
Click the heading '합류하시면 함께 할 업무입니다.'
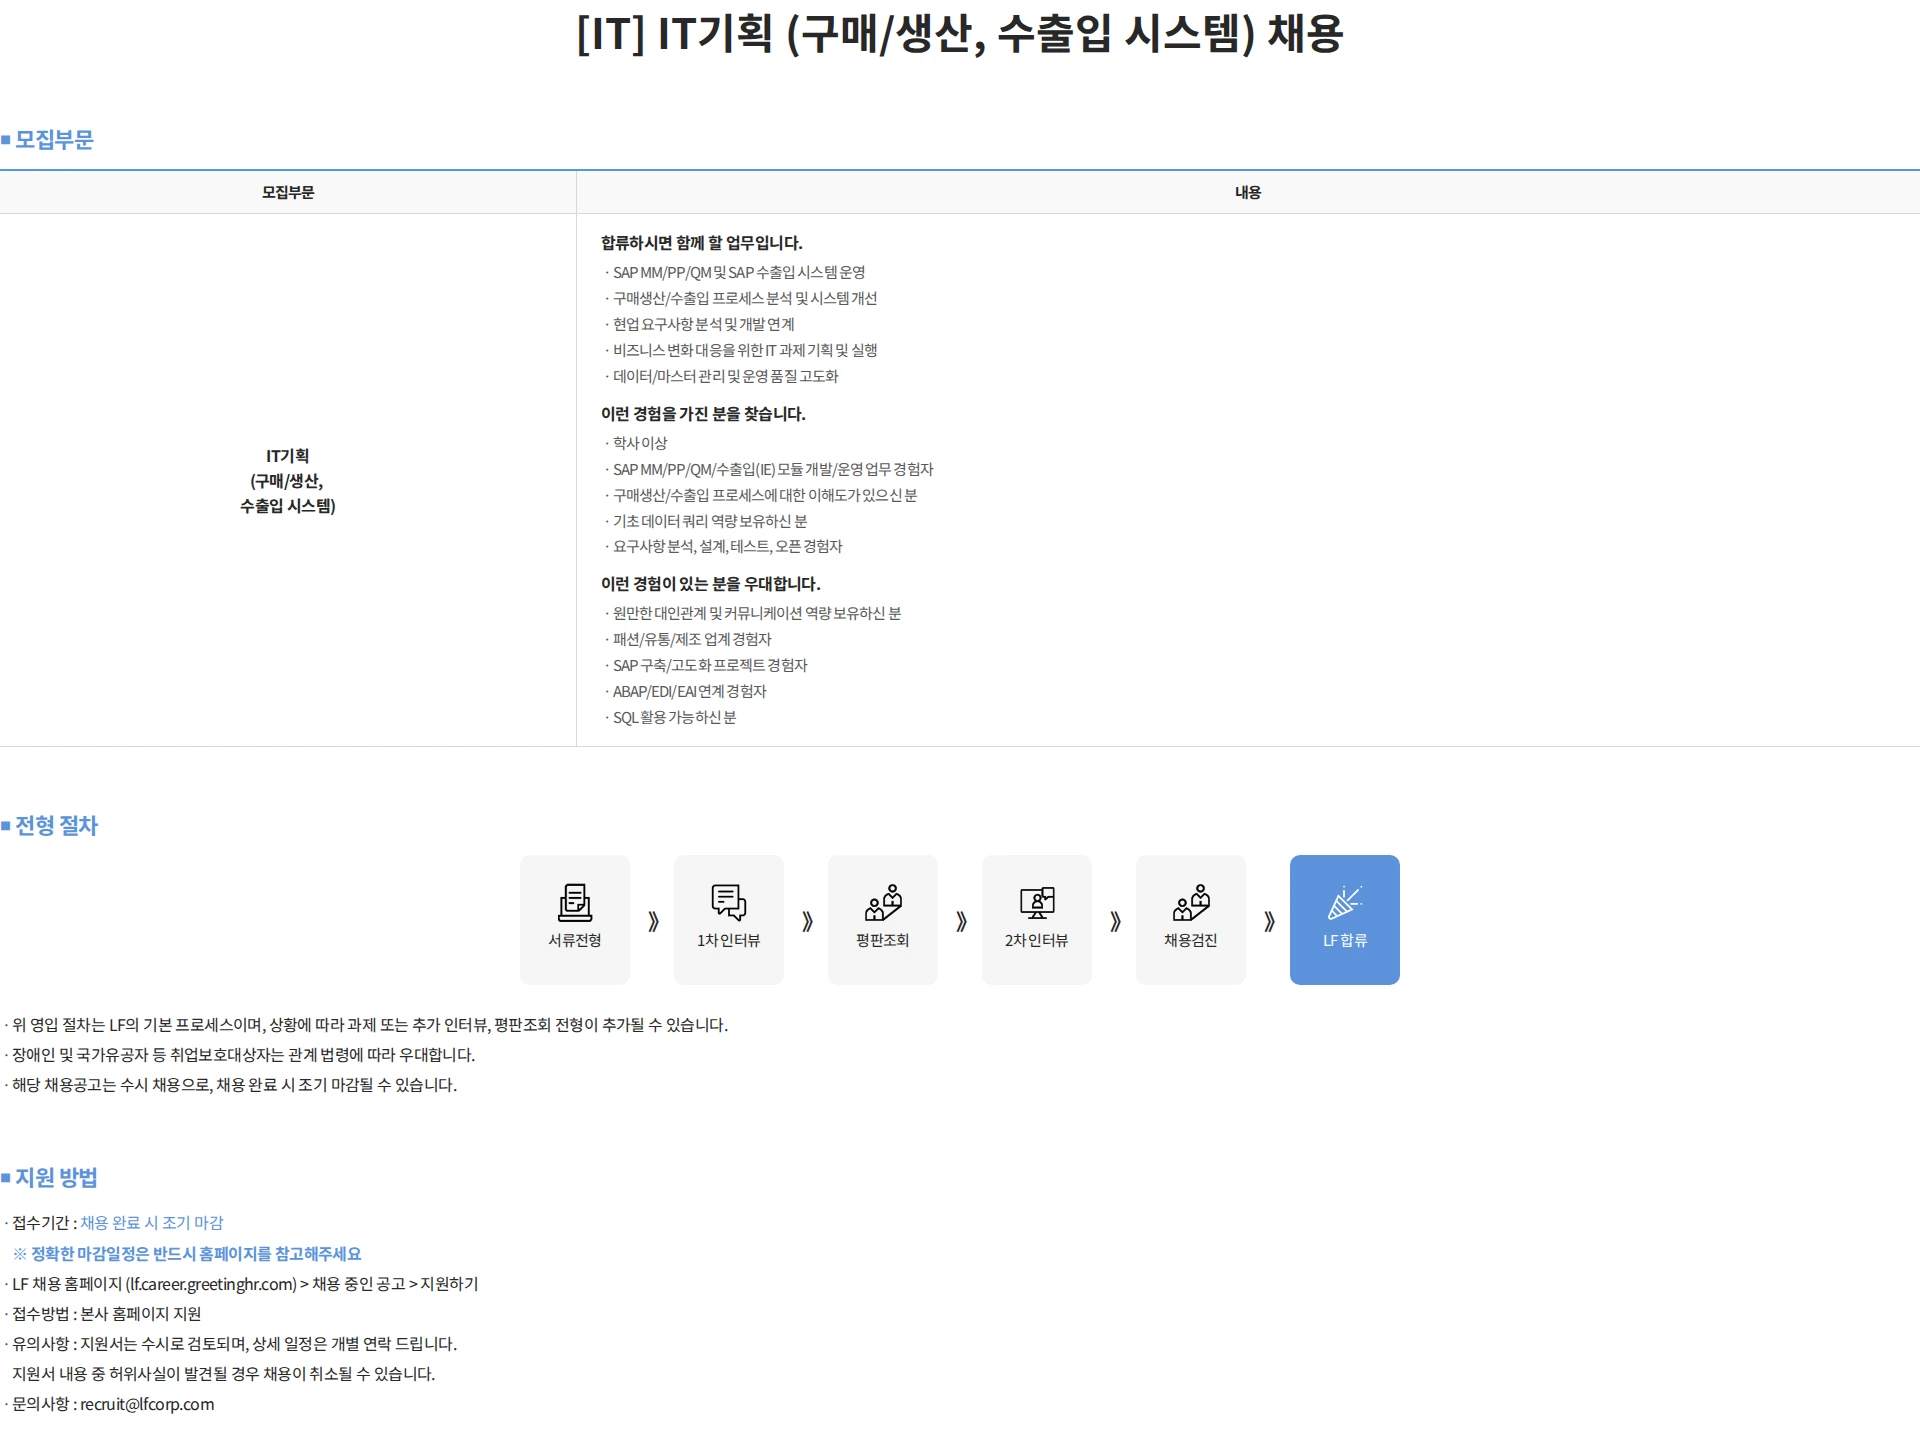pos(702,243)
